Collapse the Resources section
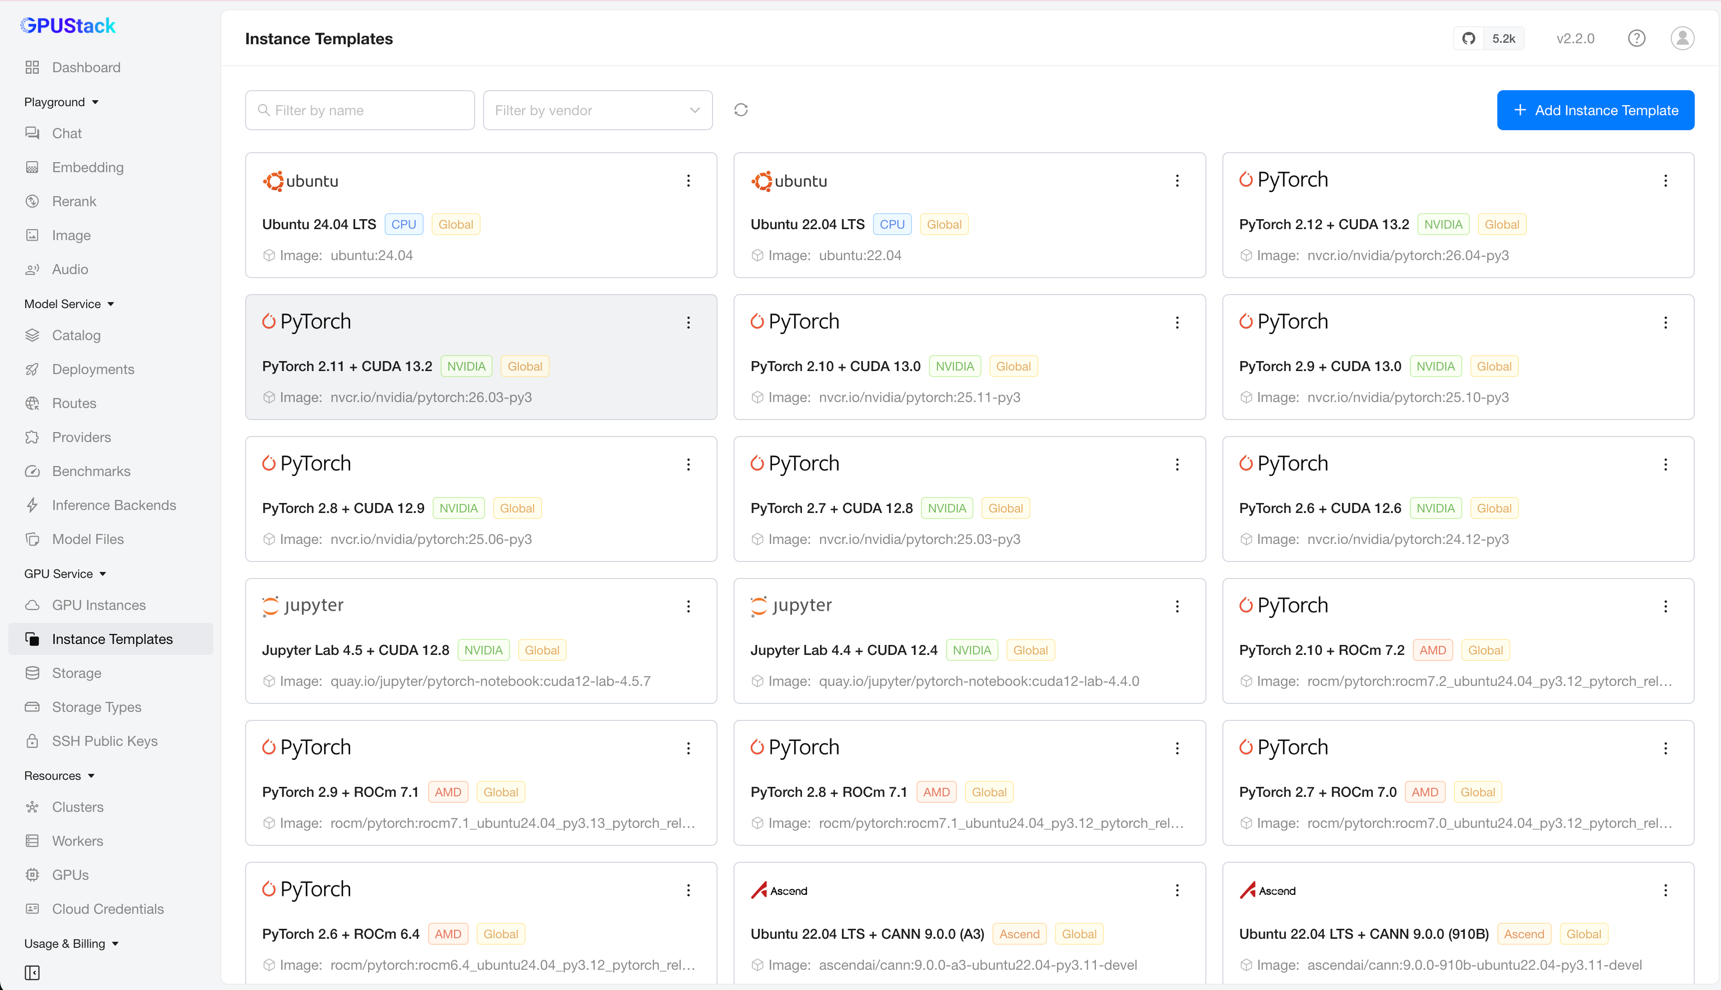Image resolution: width=1721 pixels, height=990 pixels. (x=59, y=776)
